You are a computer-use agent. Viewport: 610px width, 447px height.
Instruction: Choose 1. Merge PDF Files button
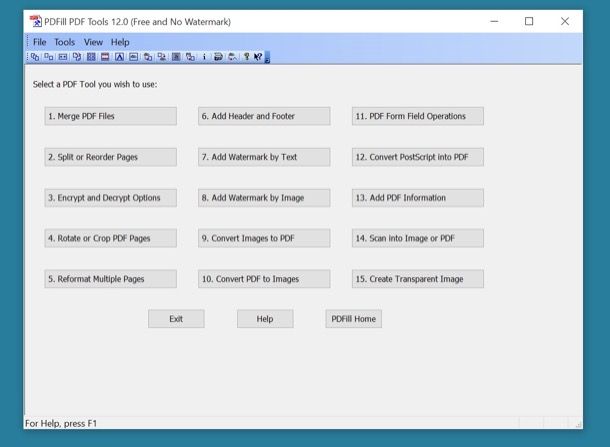(110, 116)
